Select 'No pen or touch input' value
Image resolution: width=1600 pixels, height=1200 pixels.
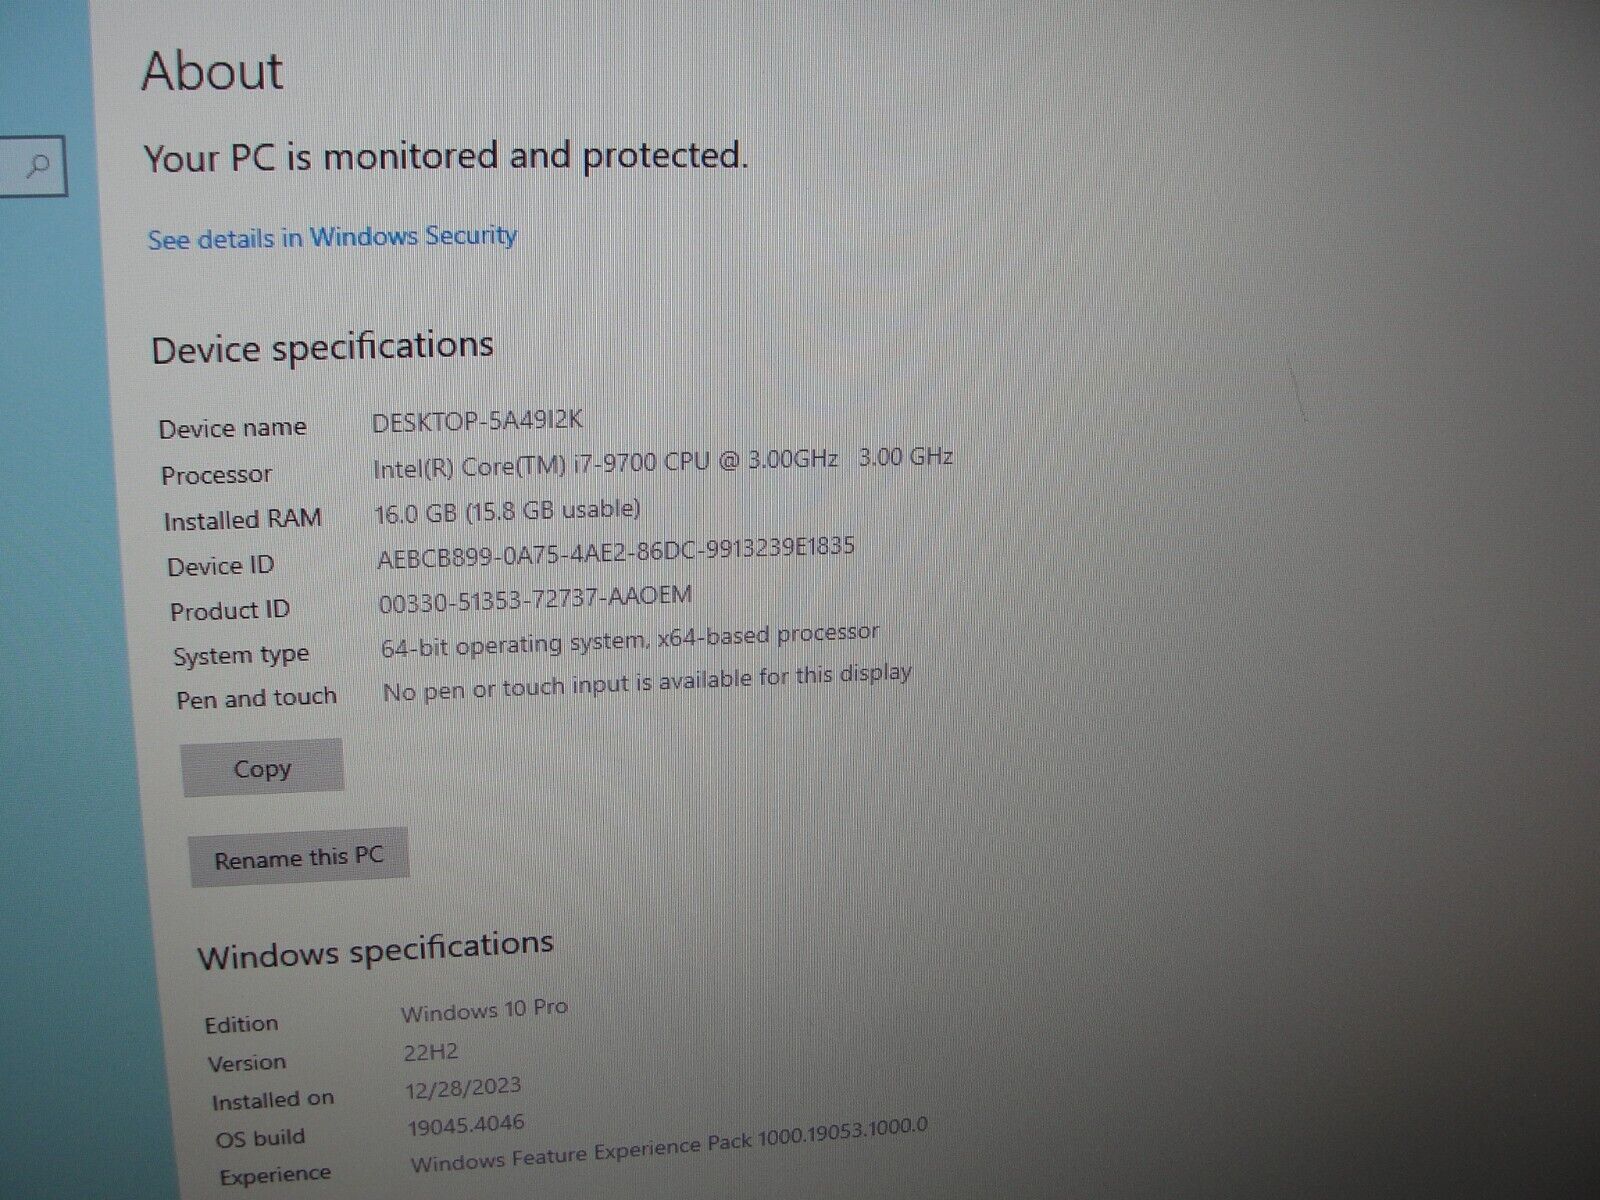point(647,682)
